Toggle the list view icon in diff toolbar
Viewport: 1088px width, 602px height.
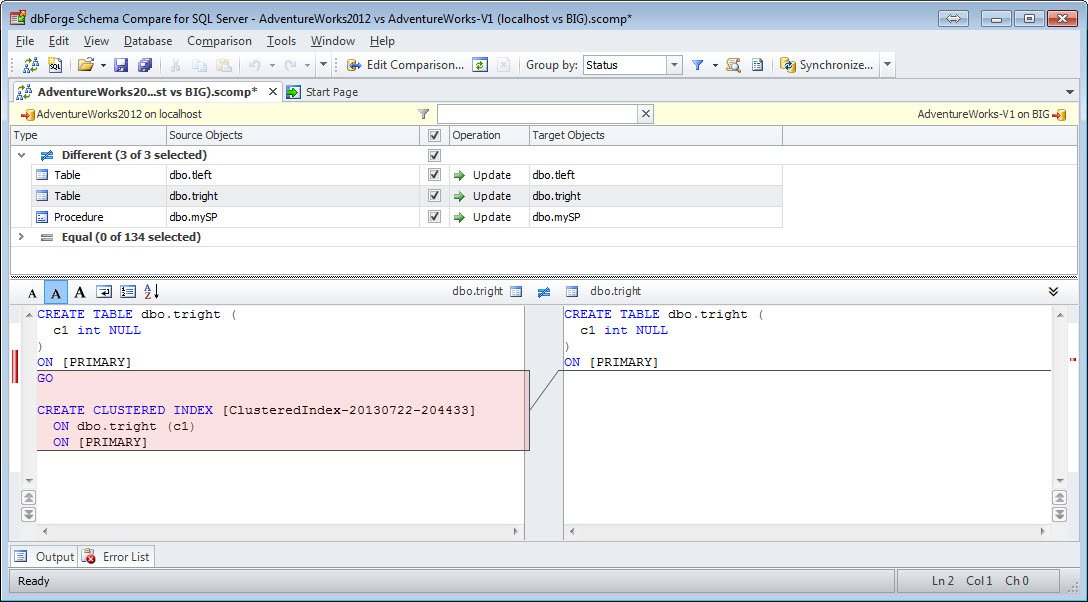pyautogui.click(x=128, y=293)
